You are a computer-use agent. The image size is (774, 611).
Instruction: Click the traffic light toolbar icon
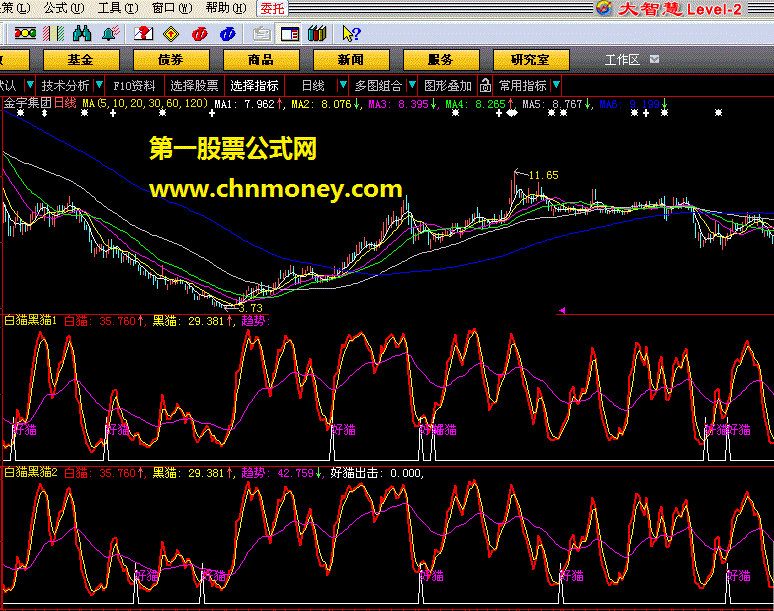25,34
